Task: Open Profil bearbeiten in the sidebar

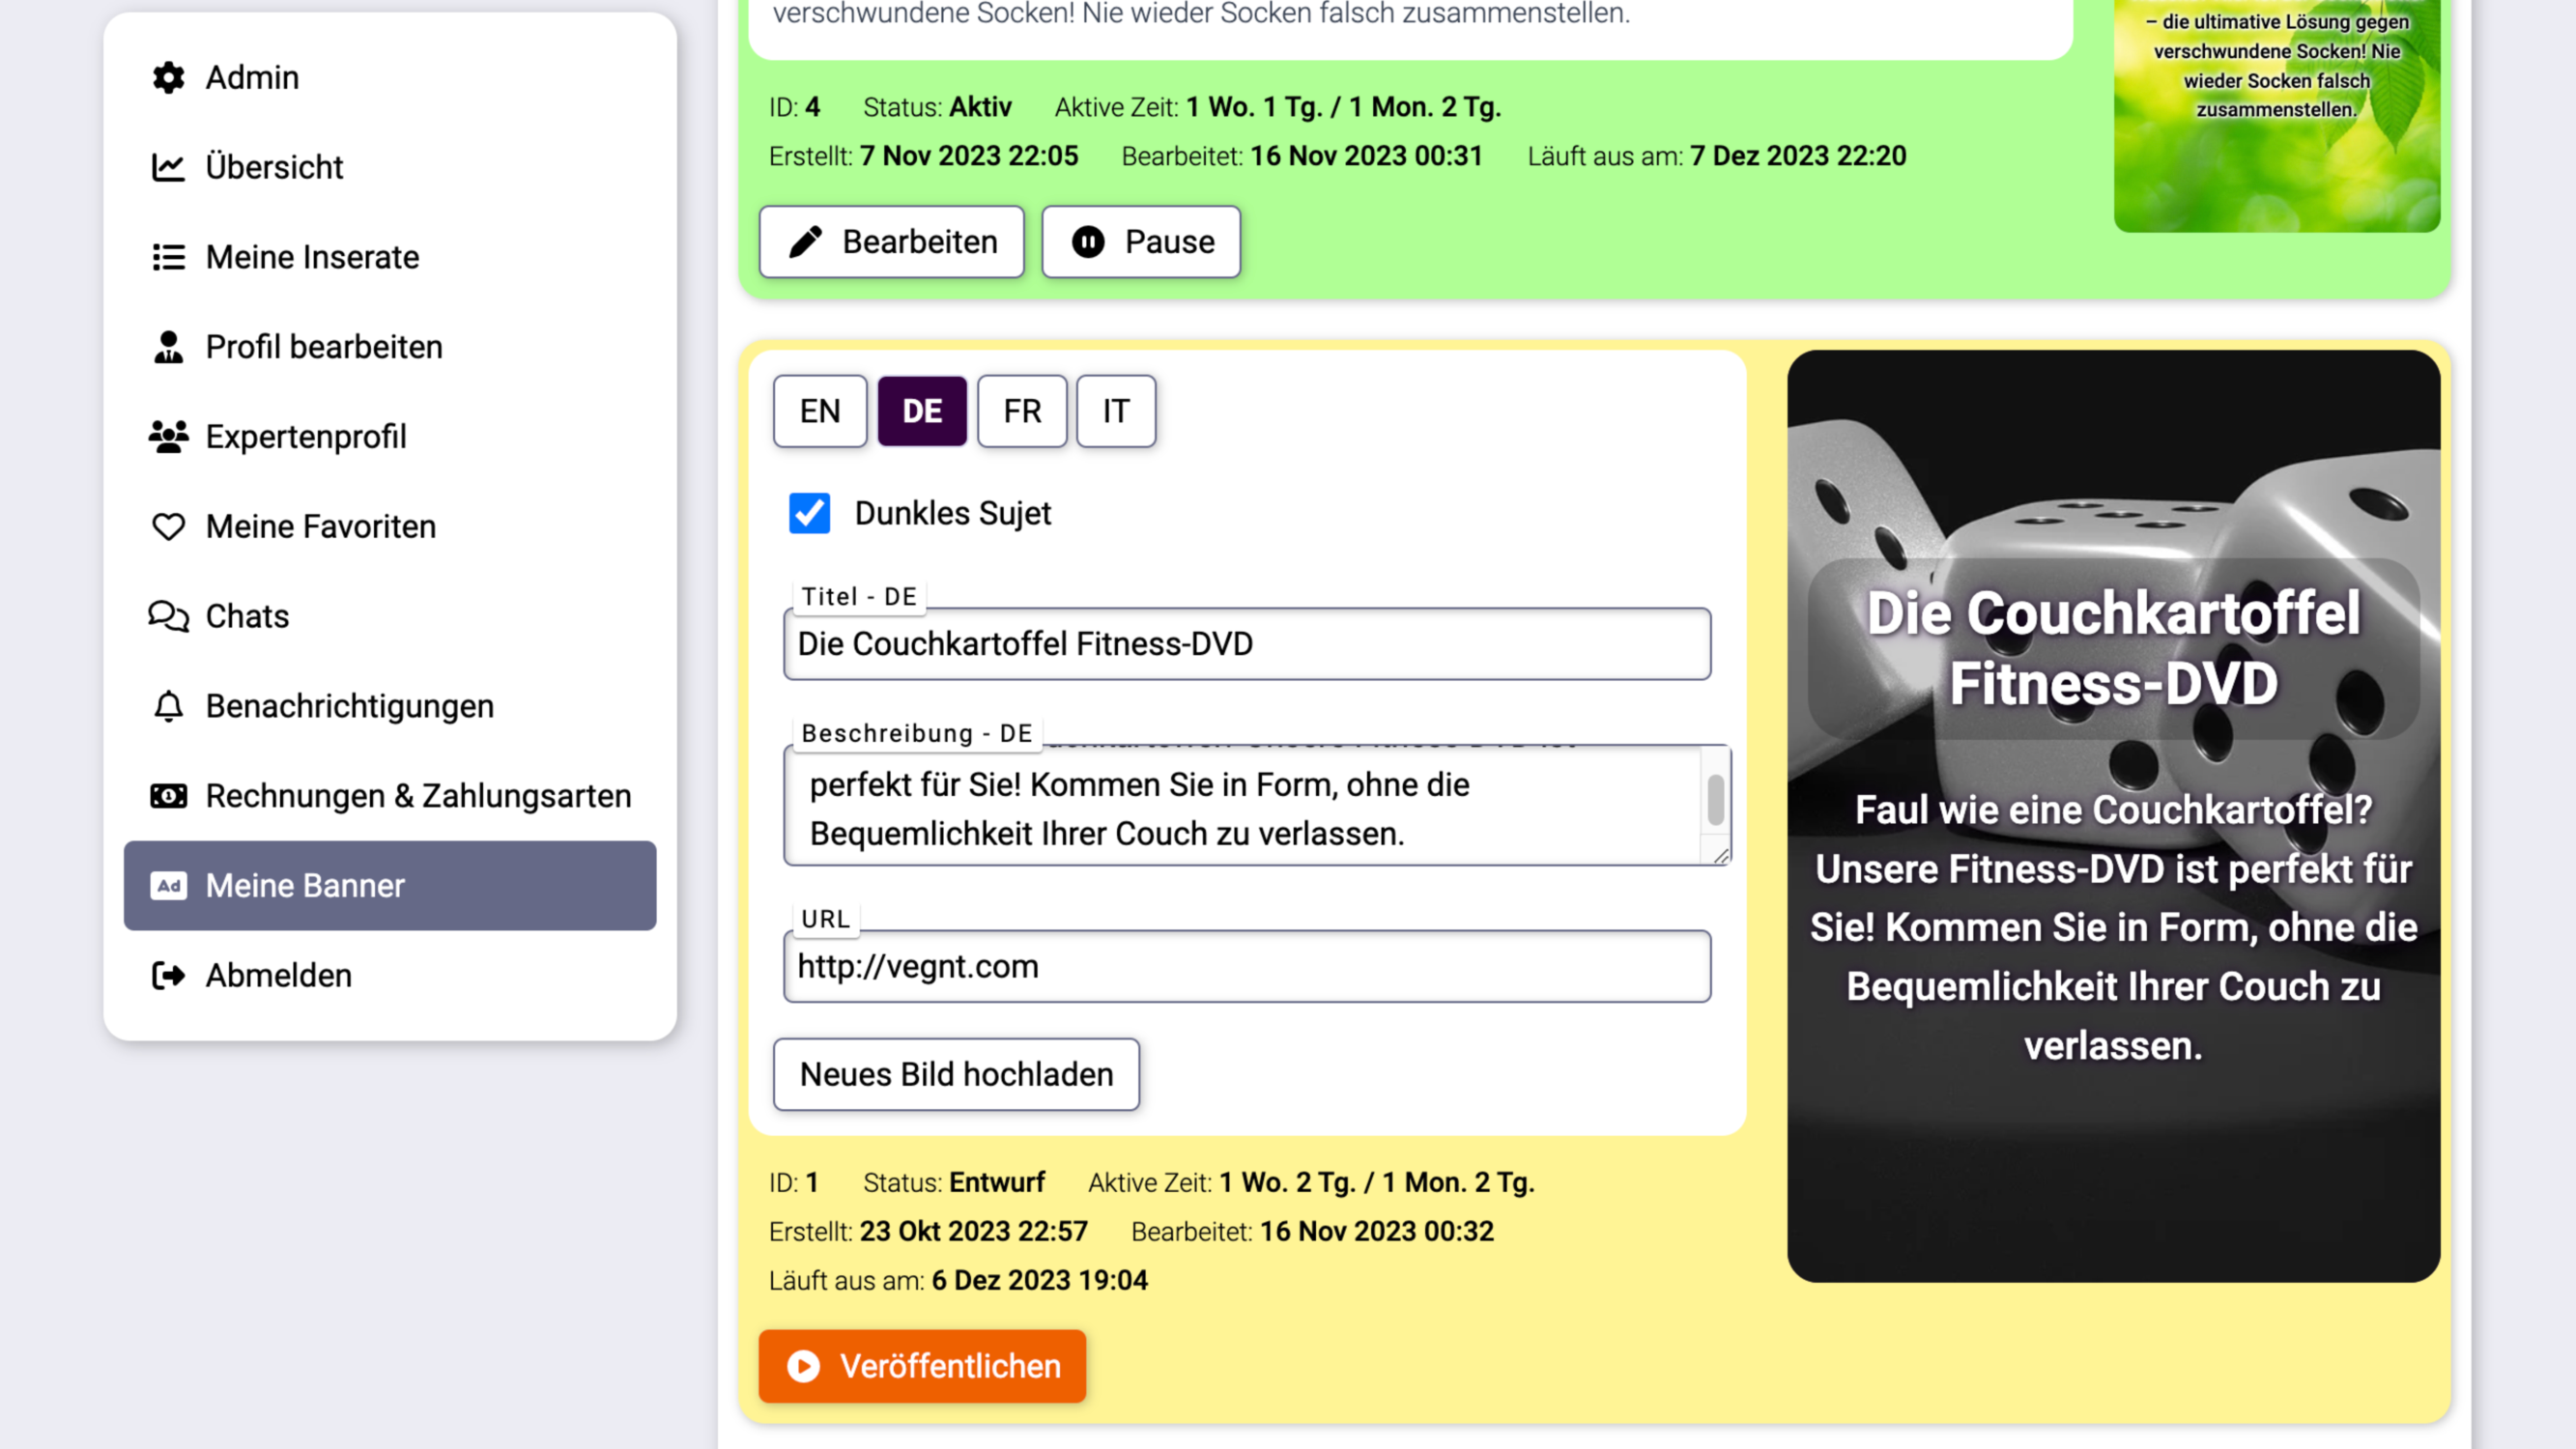Action: point(323,347)
